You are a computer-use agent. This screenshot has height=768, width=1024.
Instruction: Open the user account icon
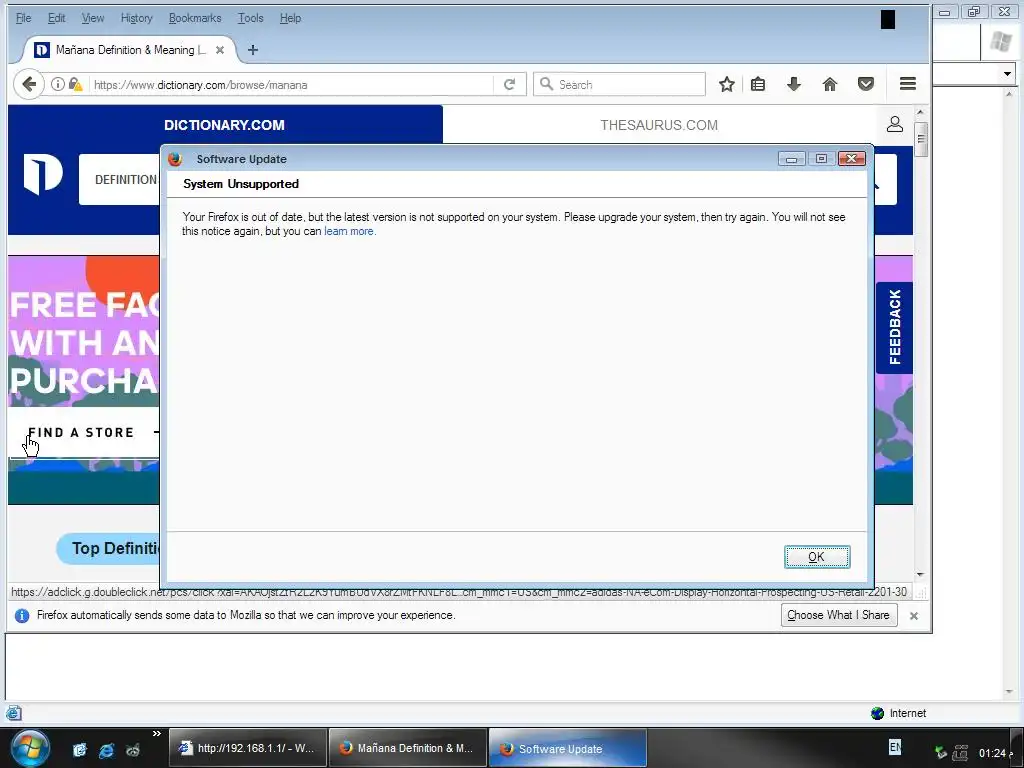click(x=895, y=124)
